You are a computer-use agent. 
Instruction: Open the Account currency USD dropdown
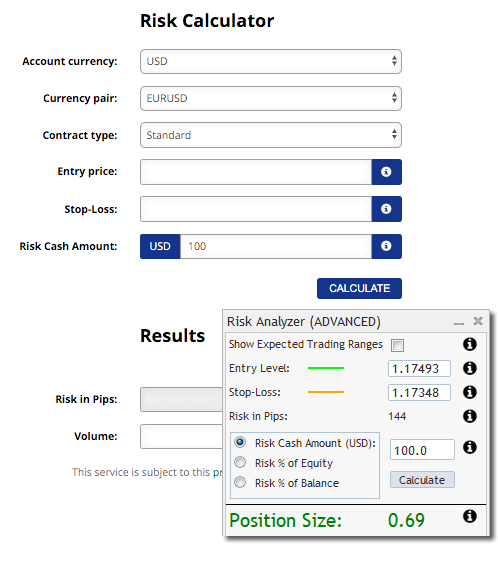click(271, 61)
